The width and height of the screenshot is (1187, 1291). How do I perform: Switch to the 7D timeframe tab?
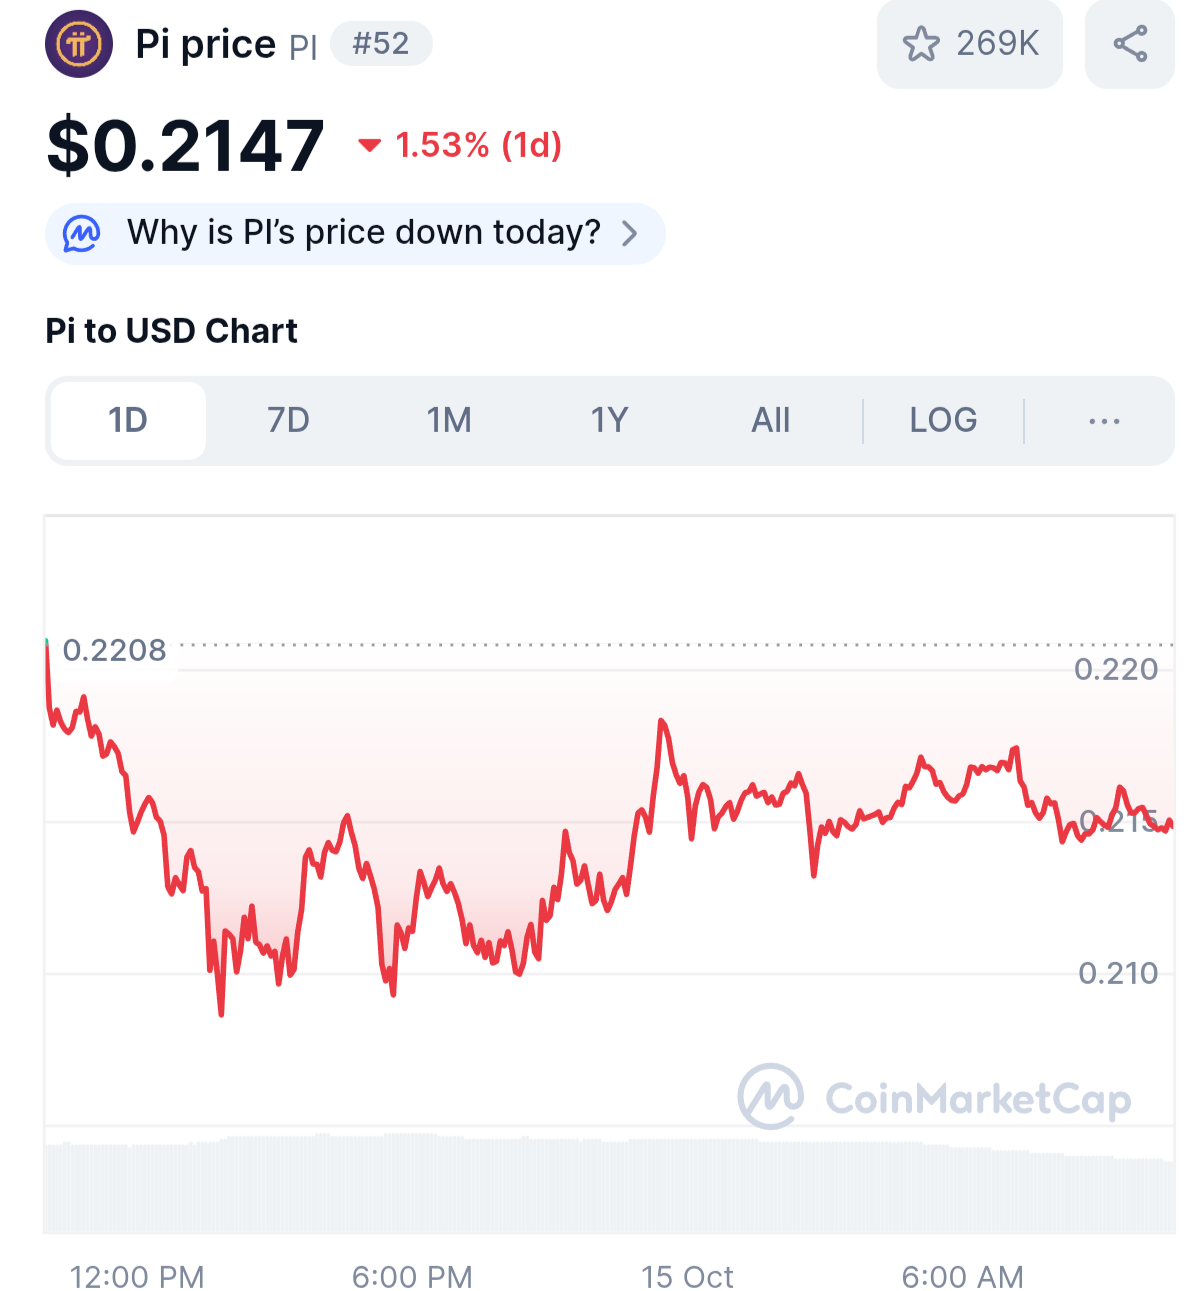click(x=288, y=421)
